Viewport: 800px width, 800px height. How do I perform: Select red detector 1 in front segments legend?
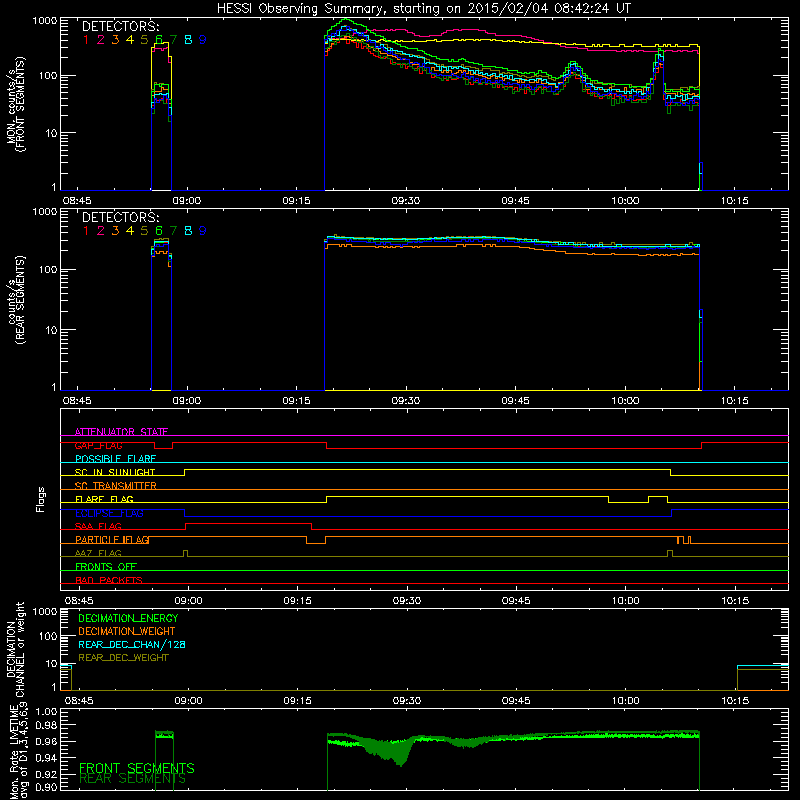pos(86,39)
